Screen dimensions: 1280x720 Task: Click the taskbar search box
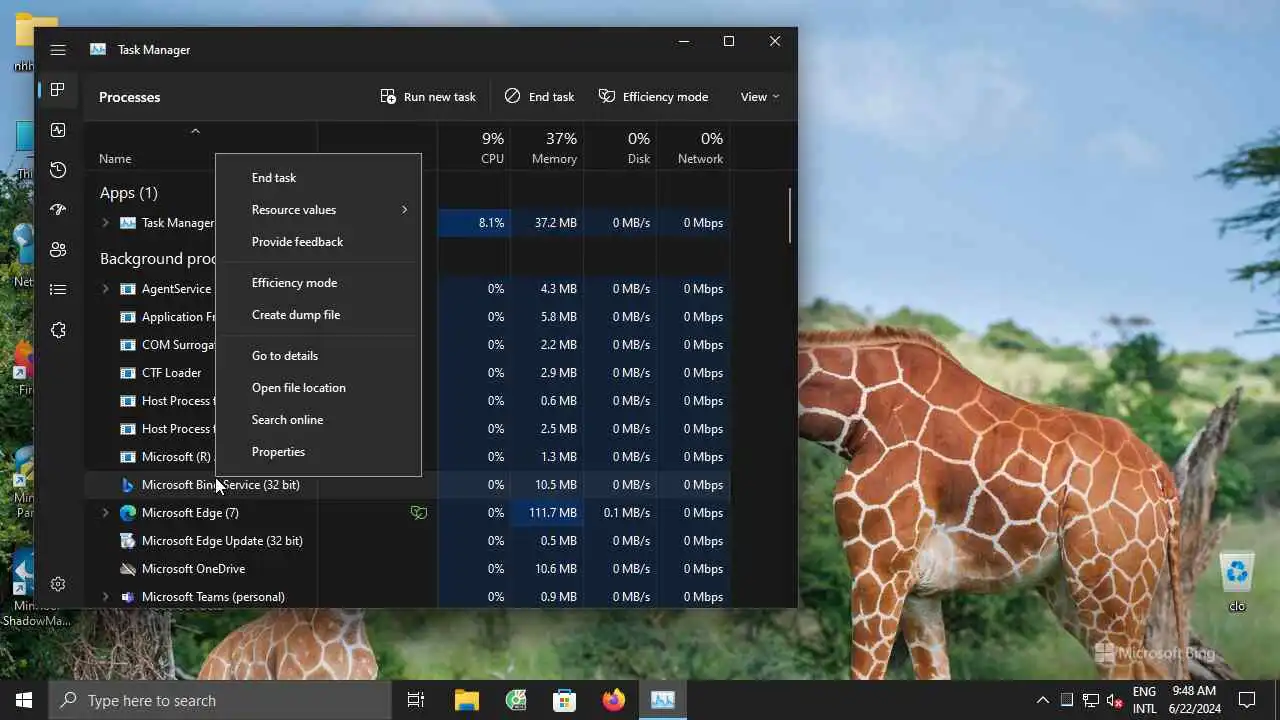(x=220, y=700)
